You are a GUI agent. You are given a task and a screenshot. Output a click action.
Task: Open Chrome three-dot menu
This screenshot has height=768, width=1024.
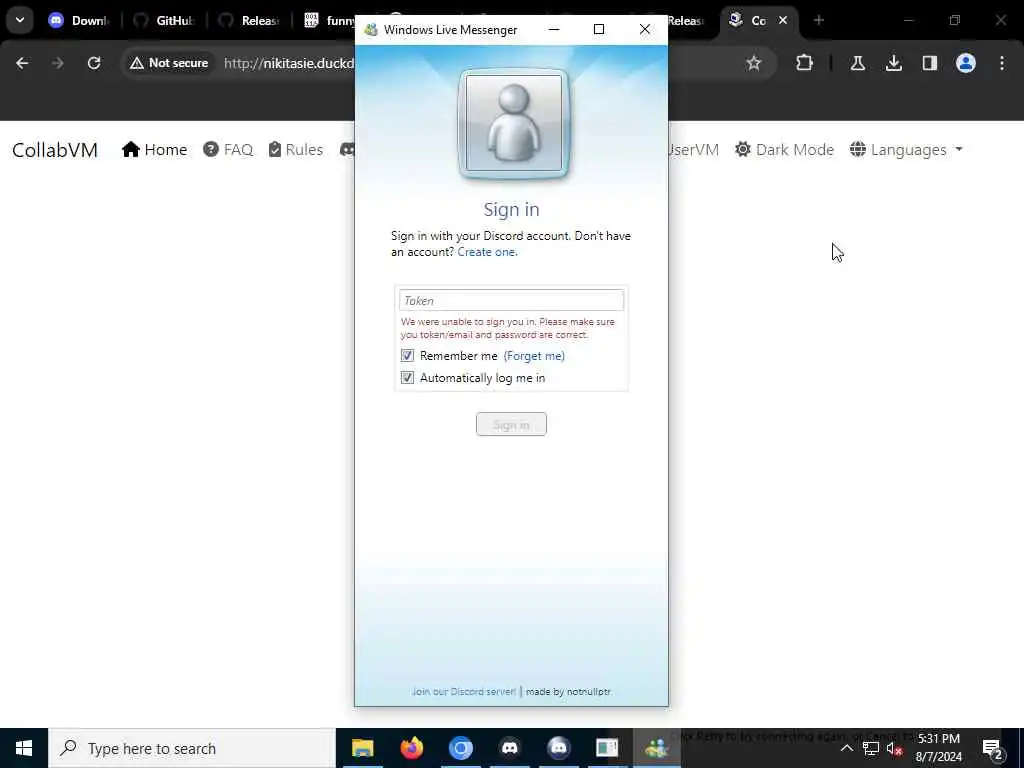coord(1002,63)
